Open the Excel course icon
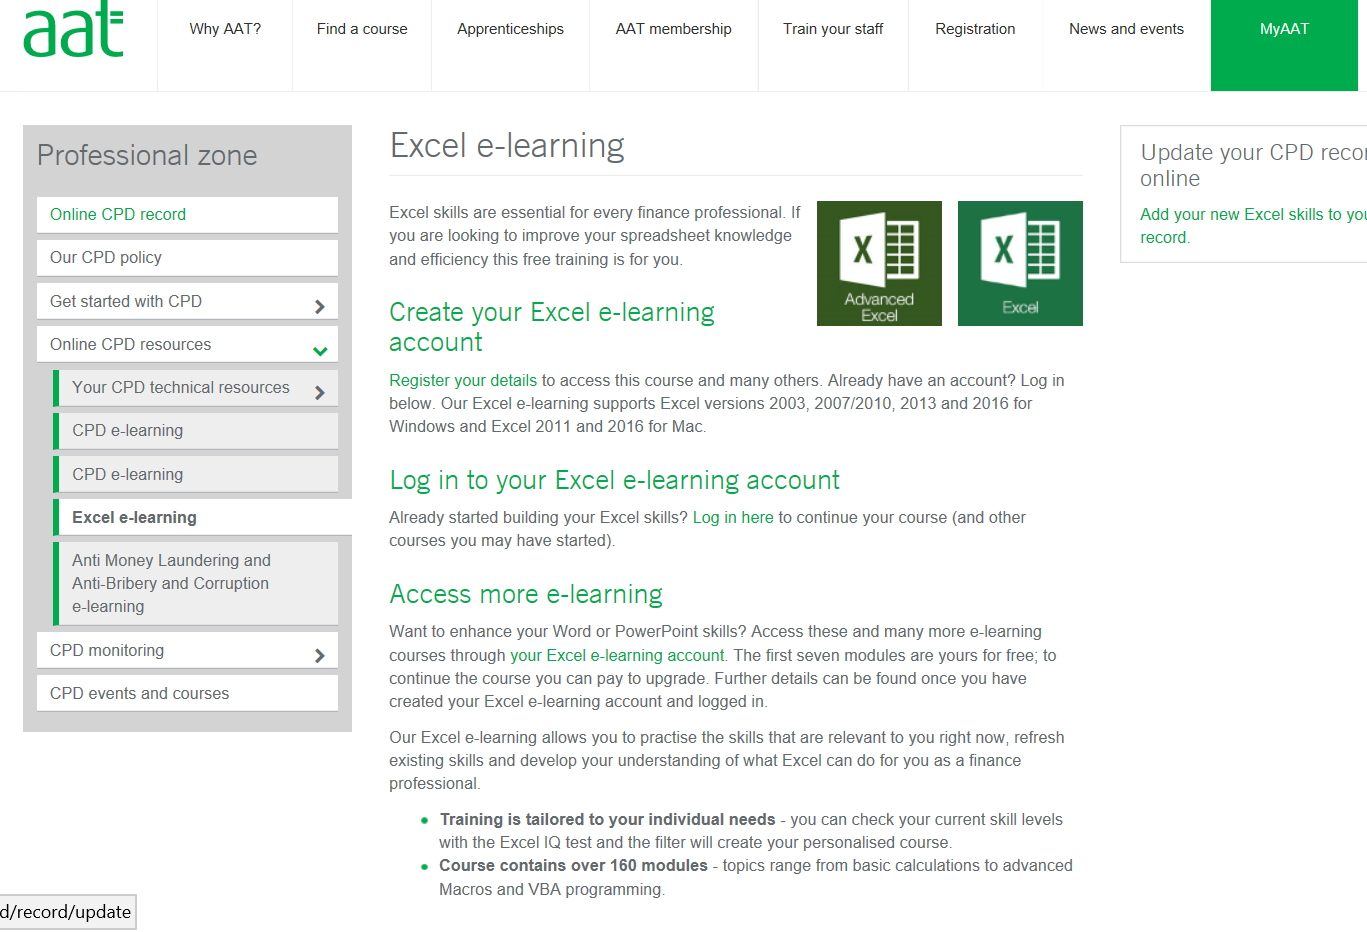Viewport: 1367px width, 932px height. pos(1020,263)
